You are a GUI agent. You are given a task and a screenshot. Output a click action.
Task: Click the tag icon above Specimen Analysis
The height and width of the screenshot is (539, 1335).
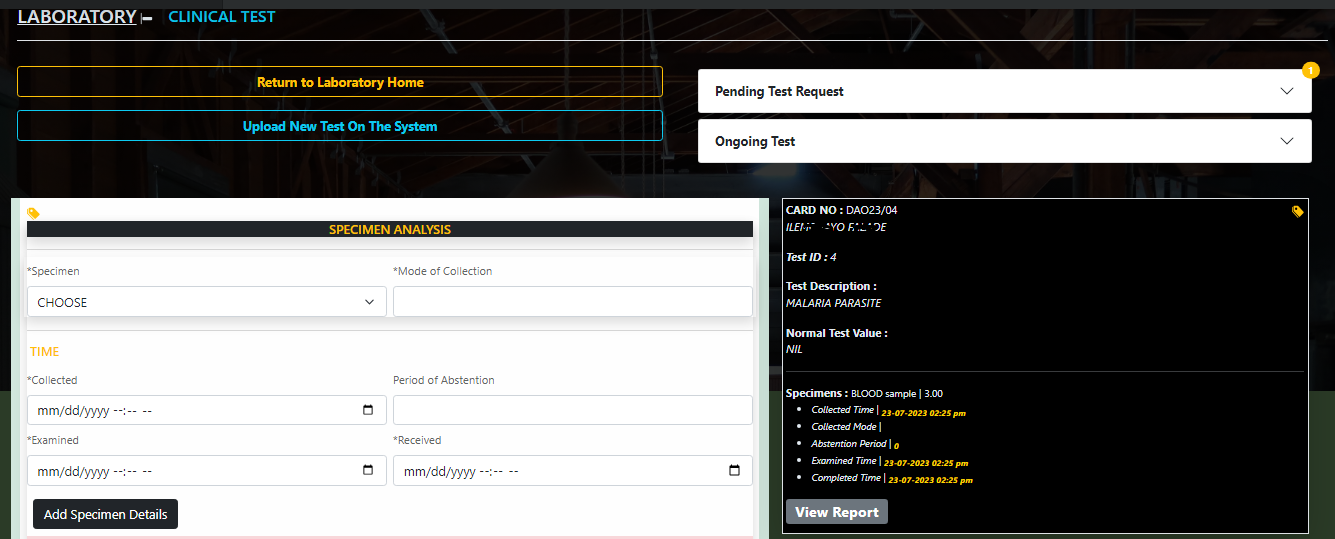tap(33, 213)
